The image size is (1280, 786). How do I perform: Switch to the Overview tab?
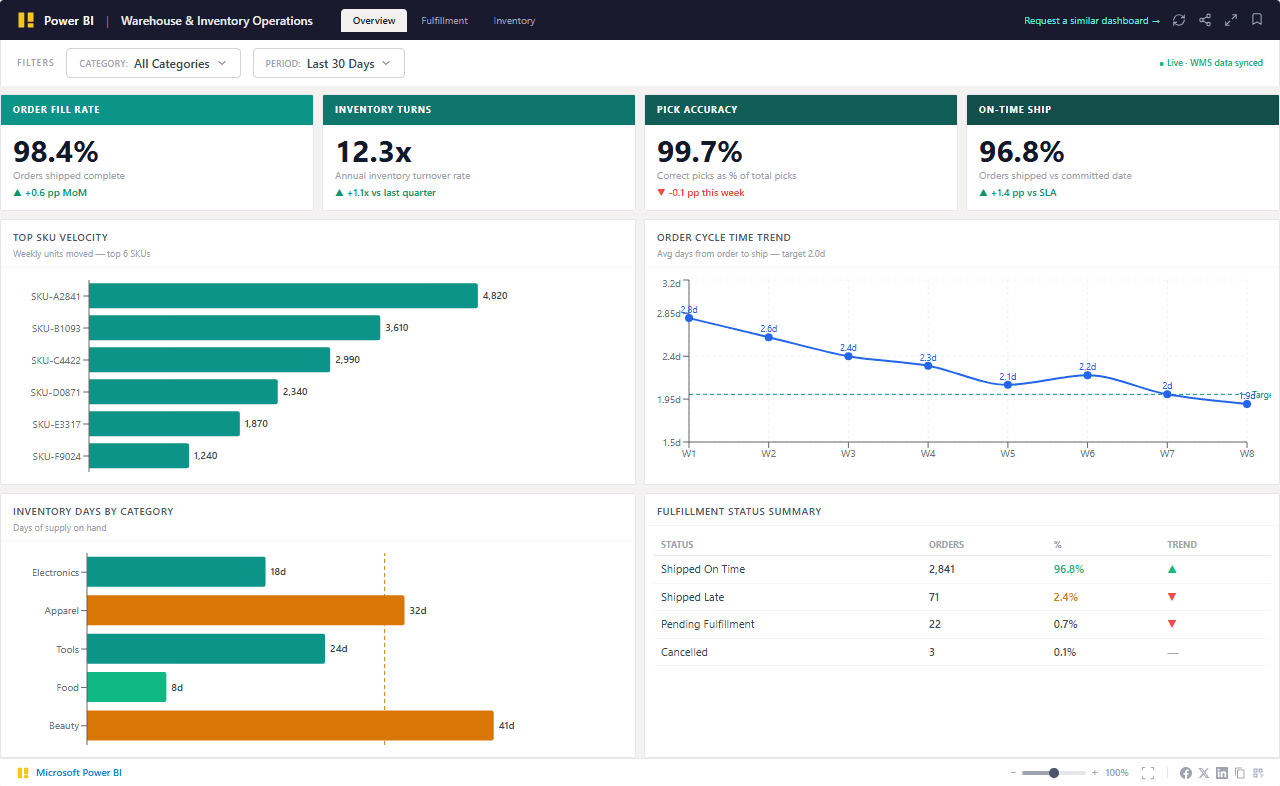click(374, 20)
